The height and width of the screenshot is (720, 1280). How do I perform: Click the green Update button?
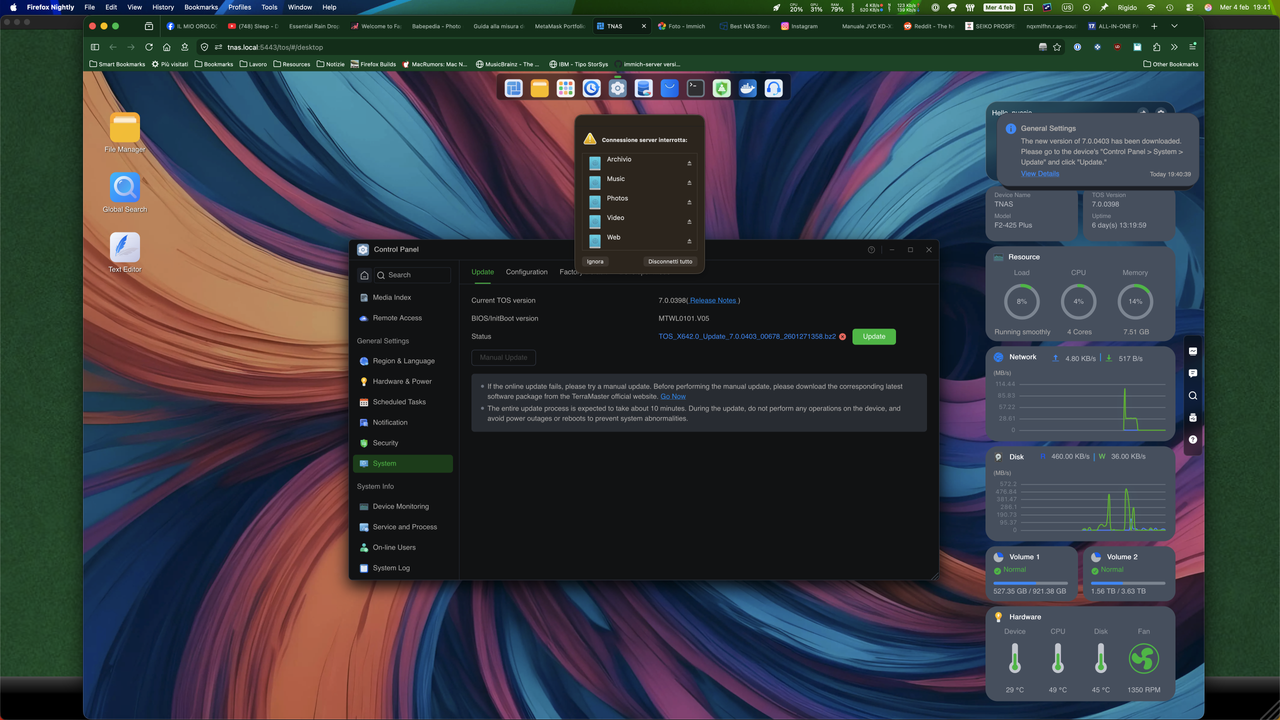point(874,337)
